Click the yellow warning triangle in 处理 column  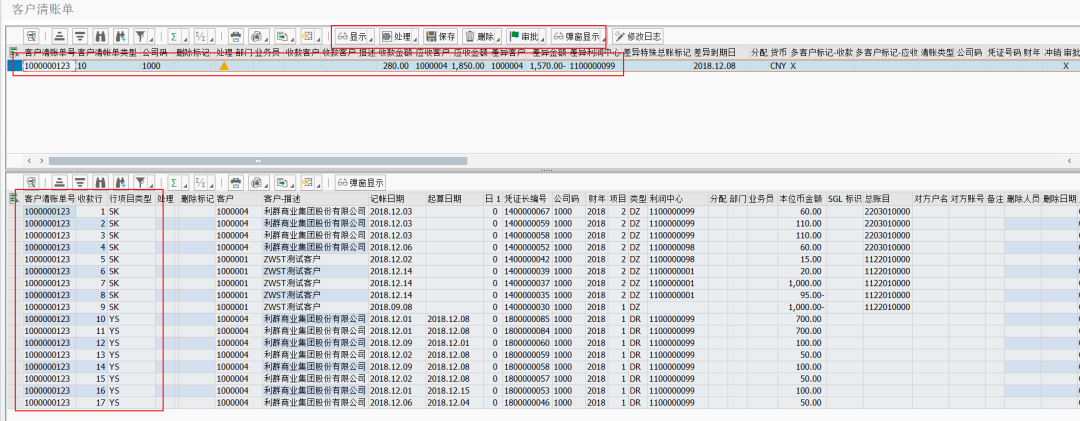(224, 66)
